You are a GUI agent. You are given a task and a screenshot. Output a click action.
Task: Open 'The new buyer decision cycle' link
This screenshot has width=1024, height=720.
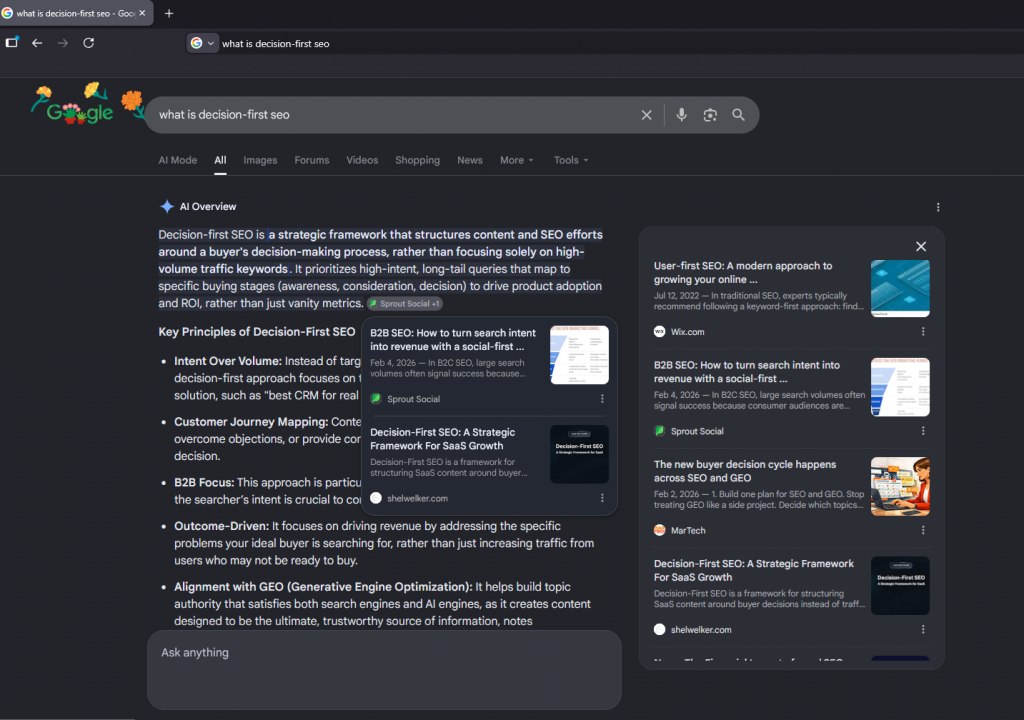(x=745, y=471)
